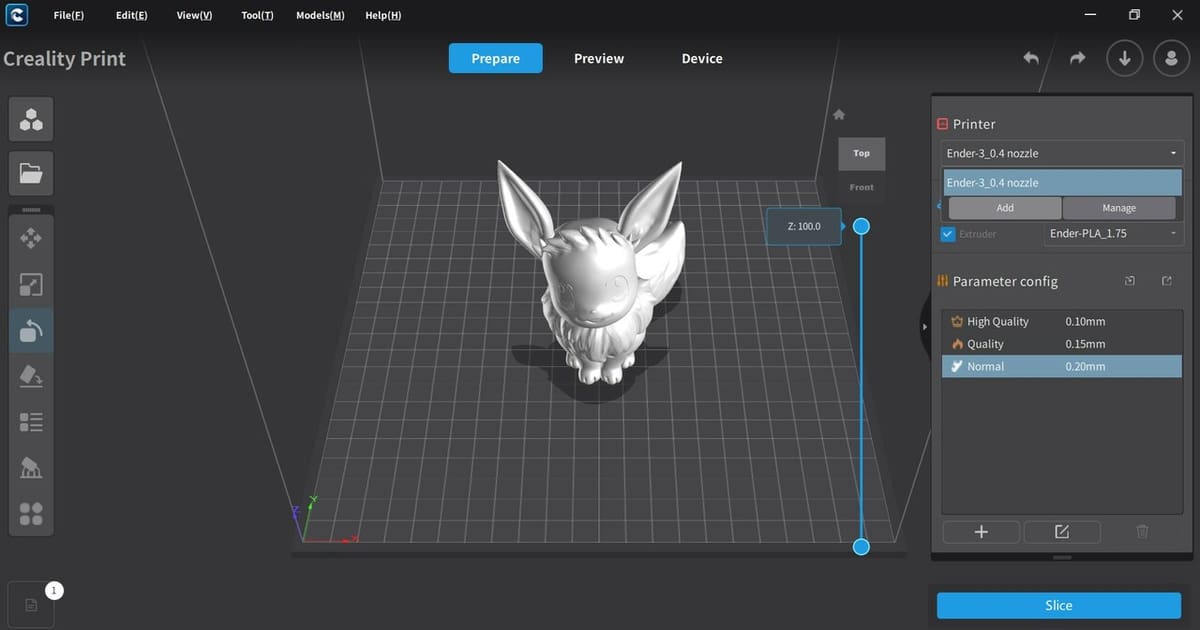Image resolution: width=1200 pixels, height=630 pixels.
Task: Select the Rotate tool
Action: tap(31, 331)
